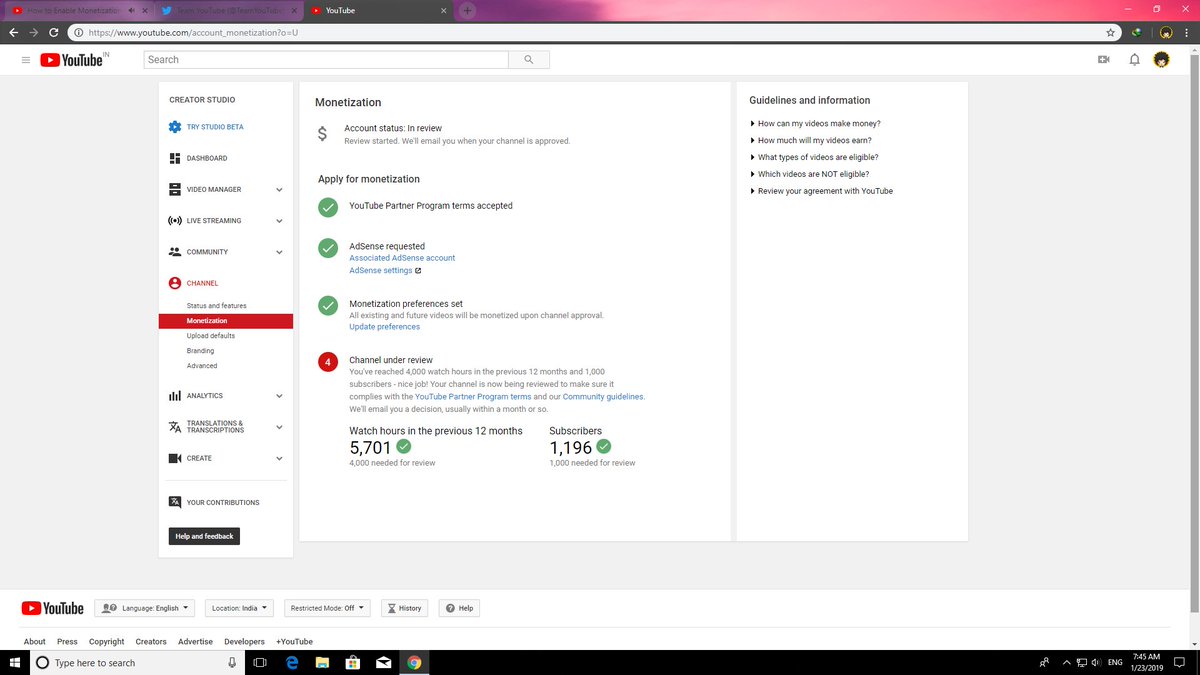Open the Mail app from taskbar
The width and height of the screenshot is (1200, 675).
point(383,662)
